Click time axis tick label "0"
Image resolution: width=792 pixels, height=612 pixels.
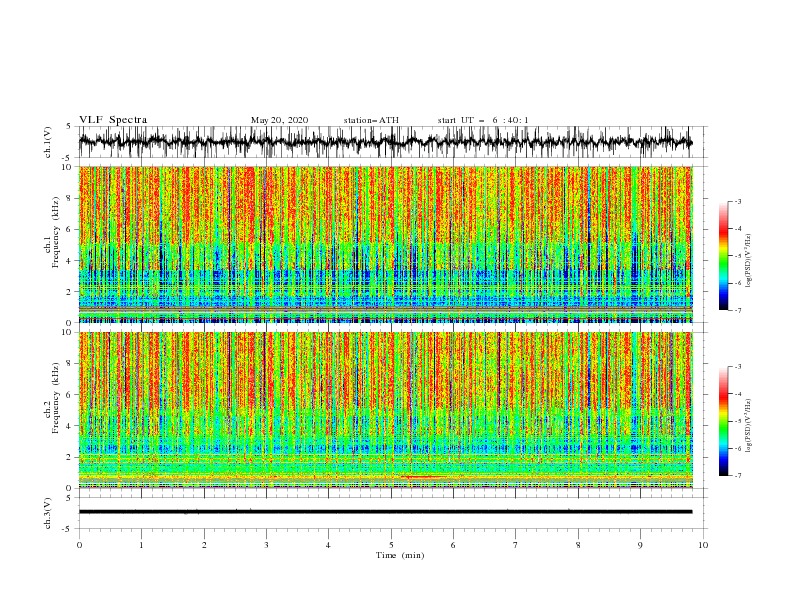click(x=79, y=545)
